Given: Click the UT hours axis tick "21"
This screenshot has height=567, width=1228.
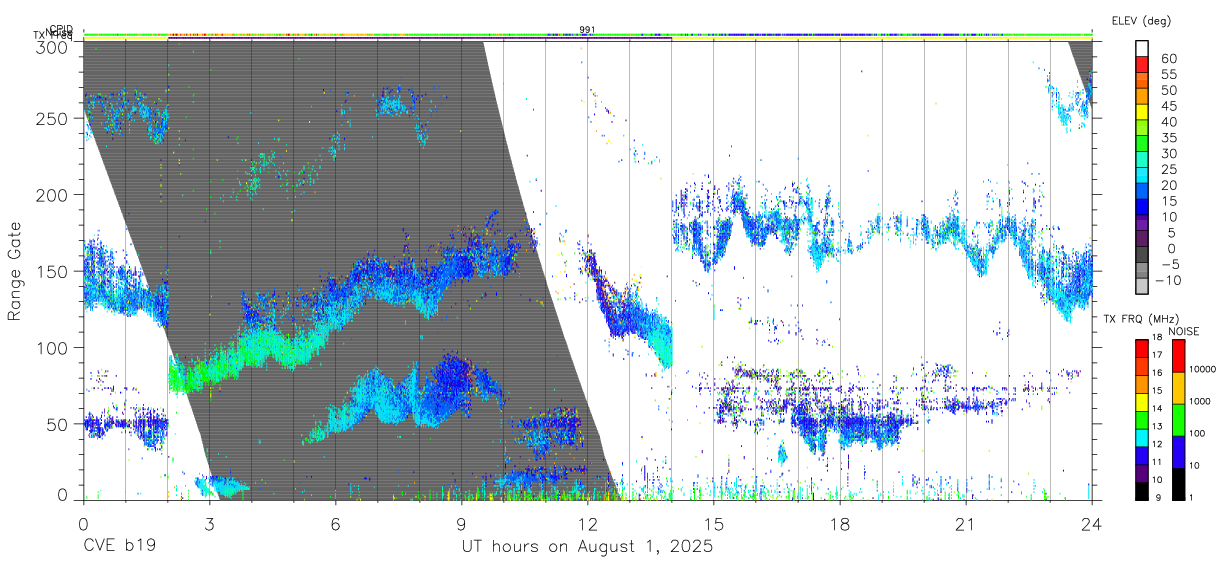Looking at the screenshot, I should pos(966,523).
